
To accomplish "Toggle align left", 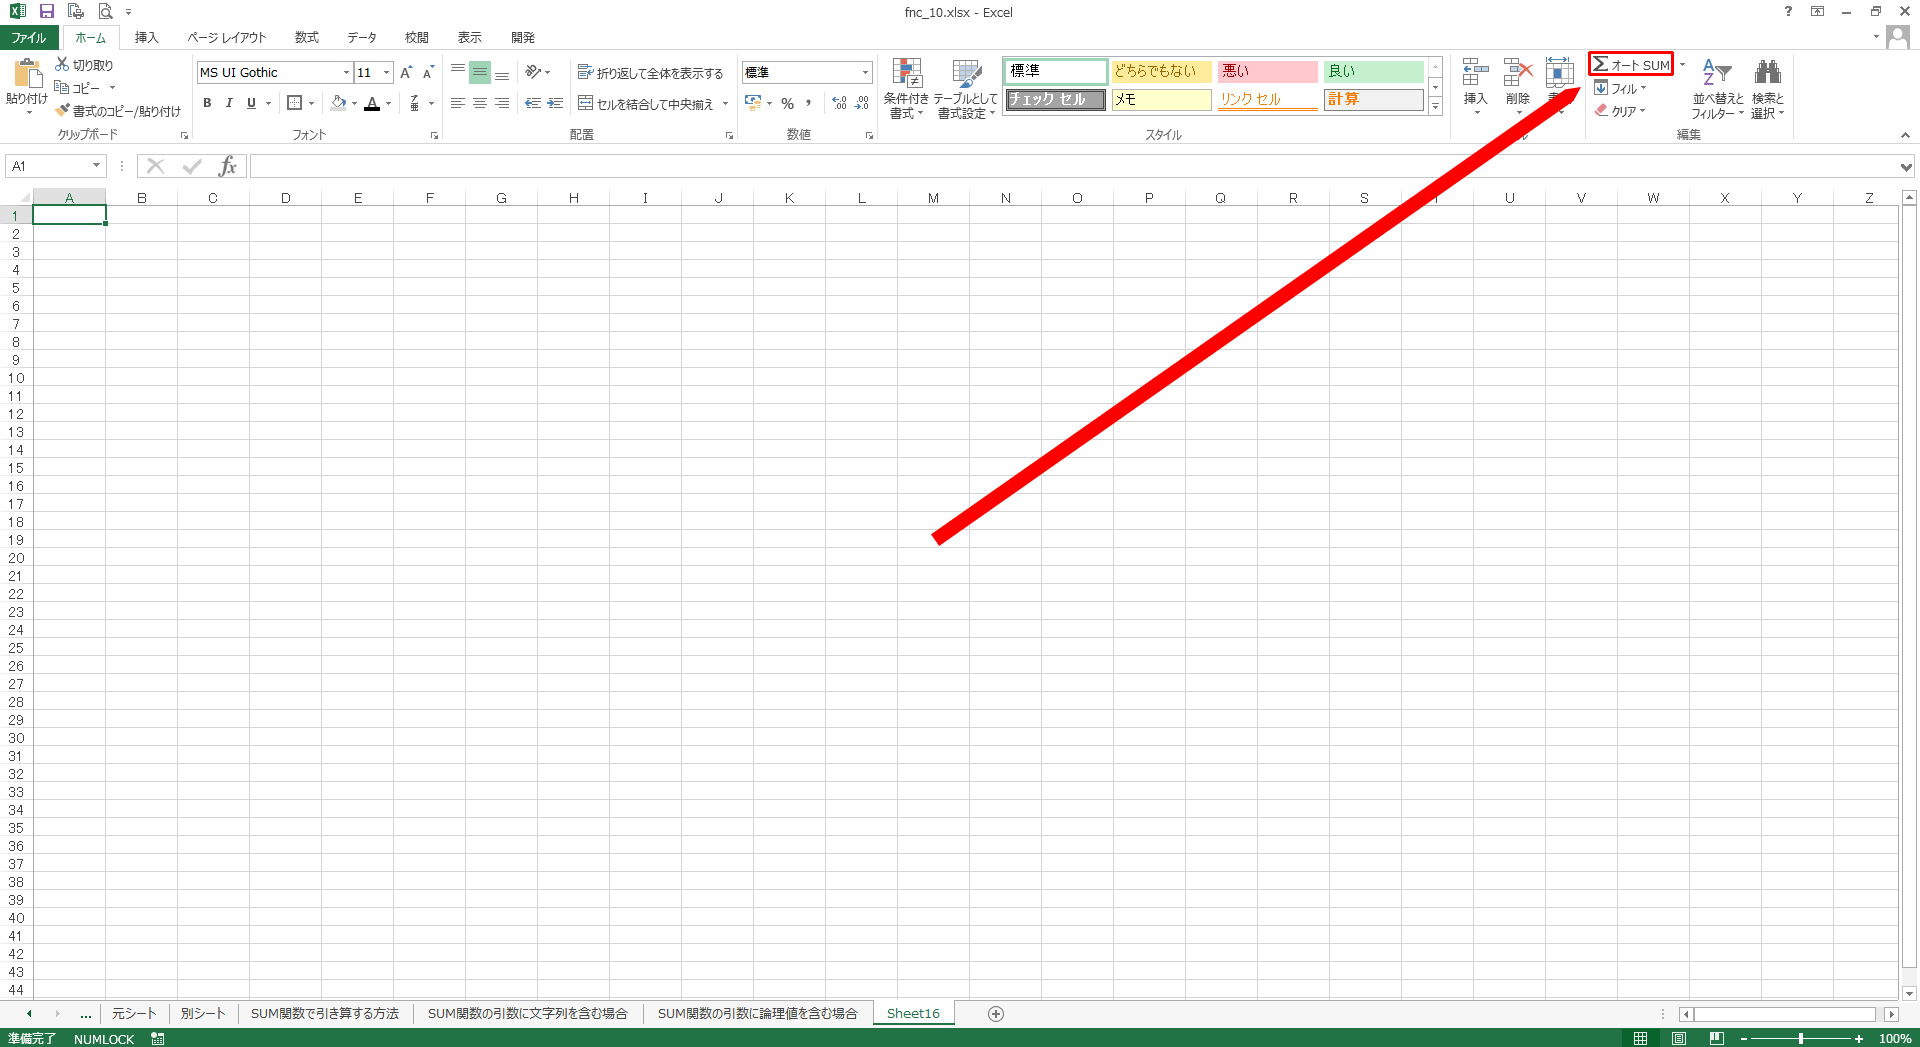I will (x=457, y=103).
